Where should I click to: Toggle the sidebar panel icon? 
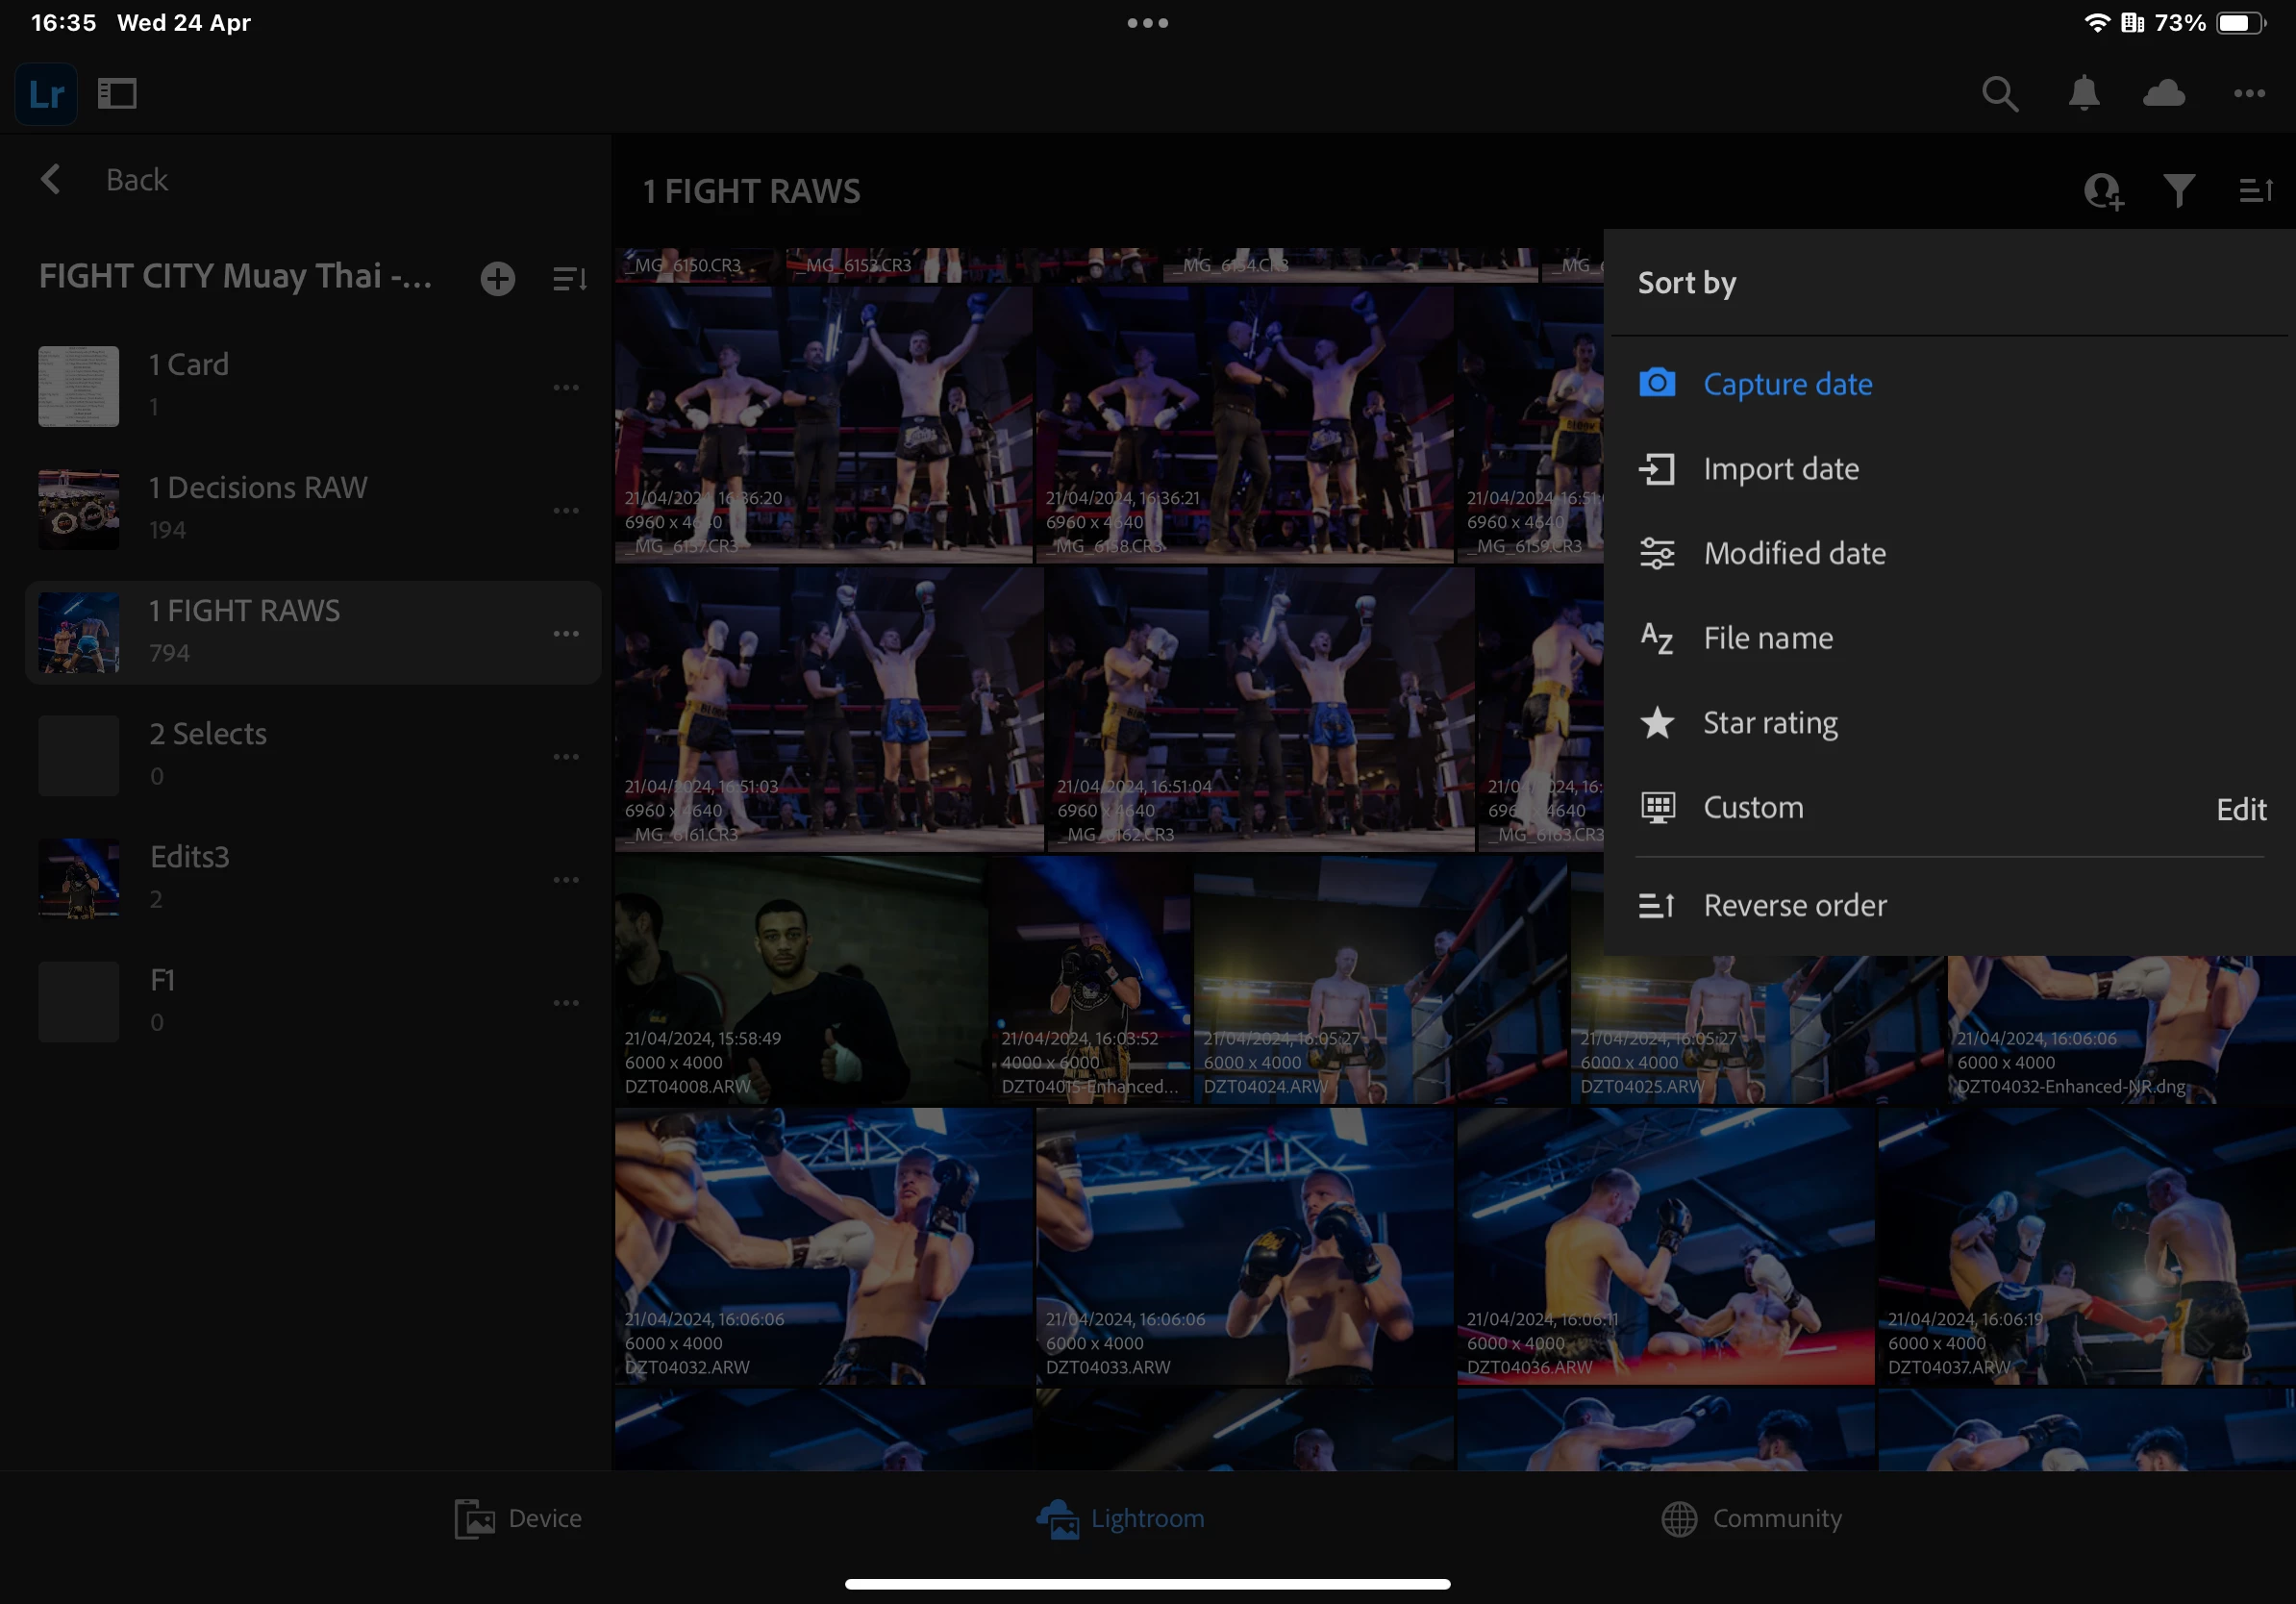pyautogui.click(x=117, y=94)
